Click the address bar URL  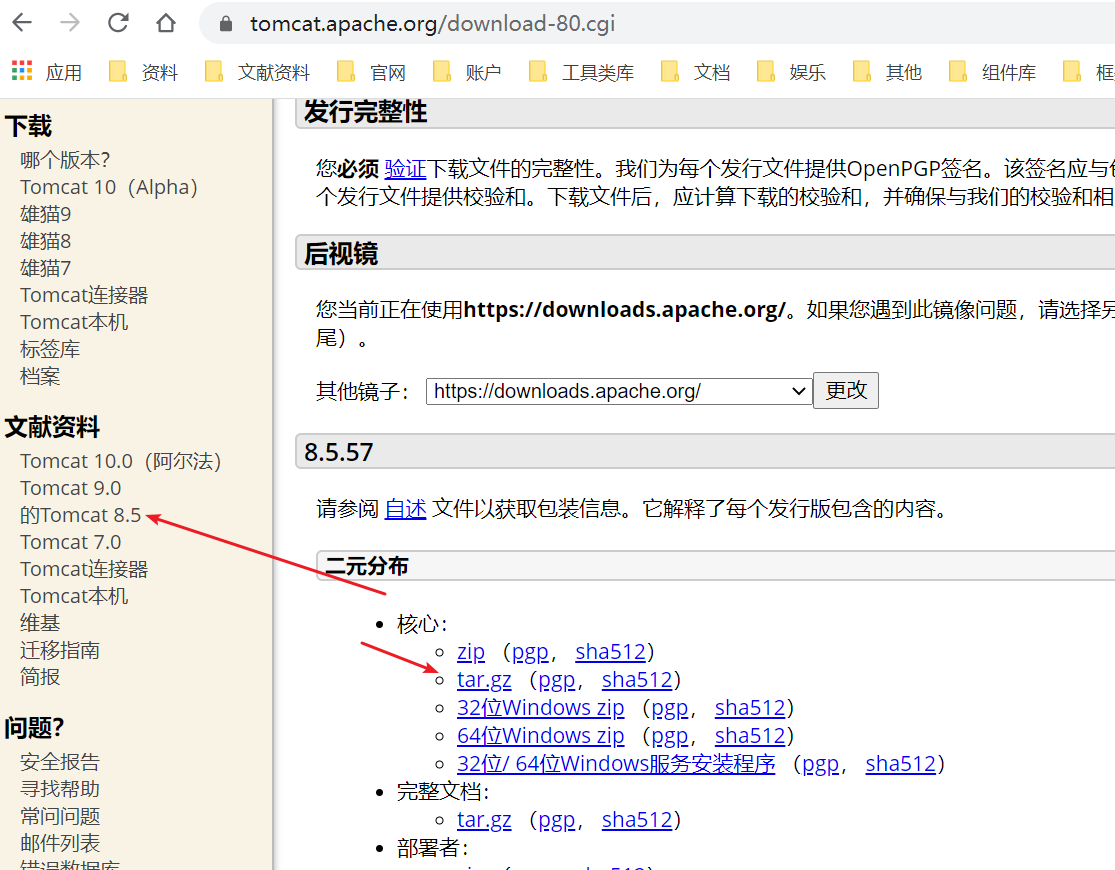tap(432, 23)
